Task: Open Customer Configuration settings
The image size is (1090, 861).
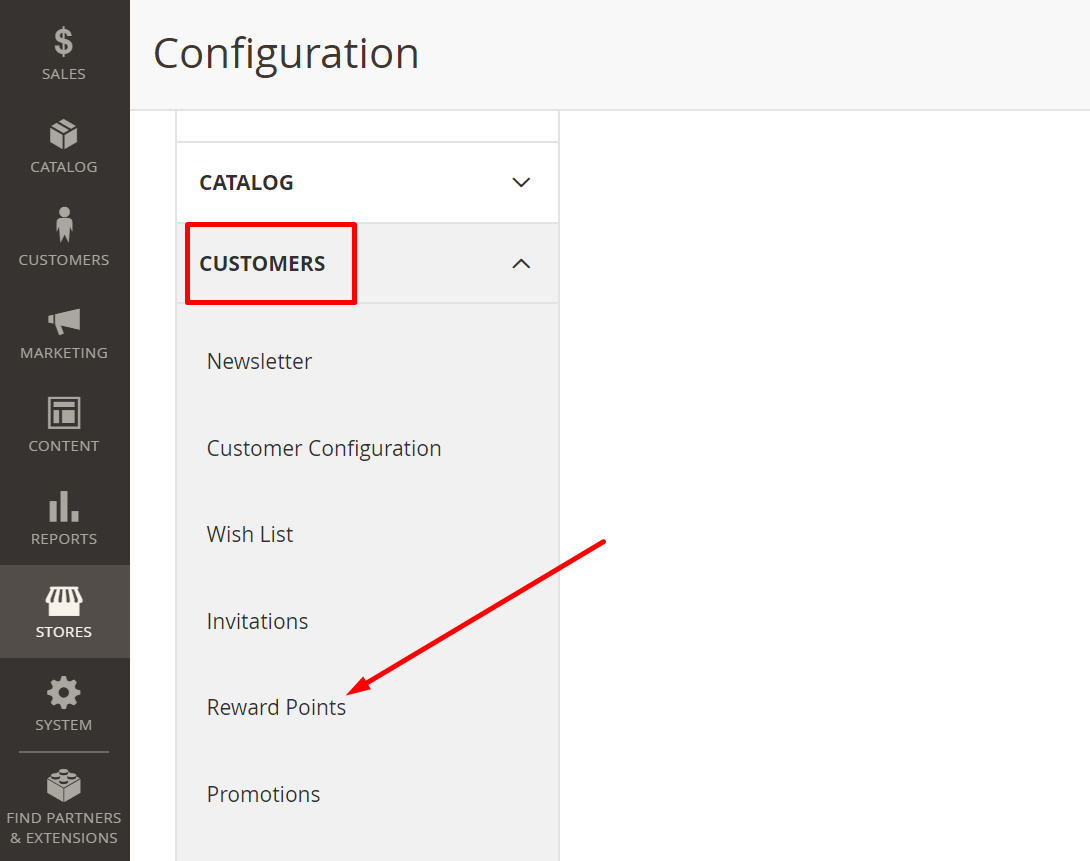Action: point(324,448)
